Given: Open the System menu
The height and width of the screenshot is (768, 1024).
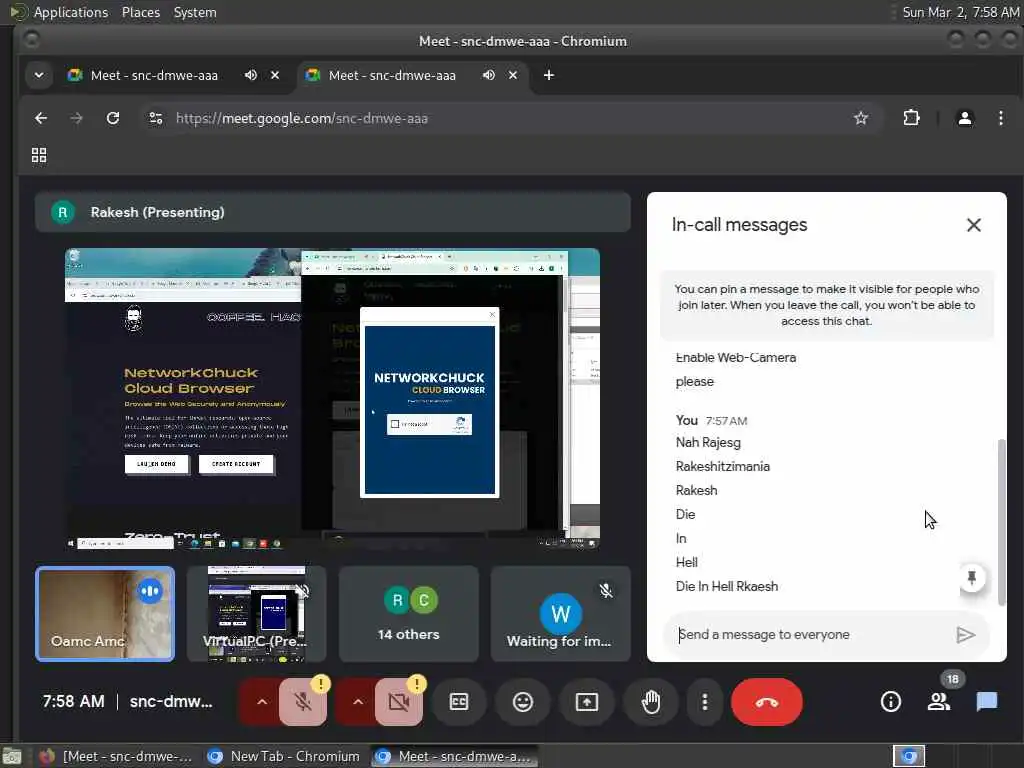Looking at the screenshot, I should [x=195, y=12].
